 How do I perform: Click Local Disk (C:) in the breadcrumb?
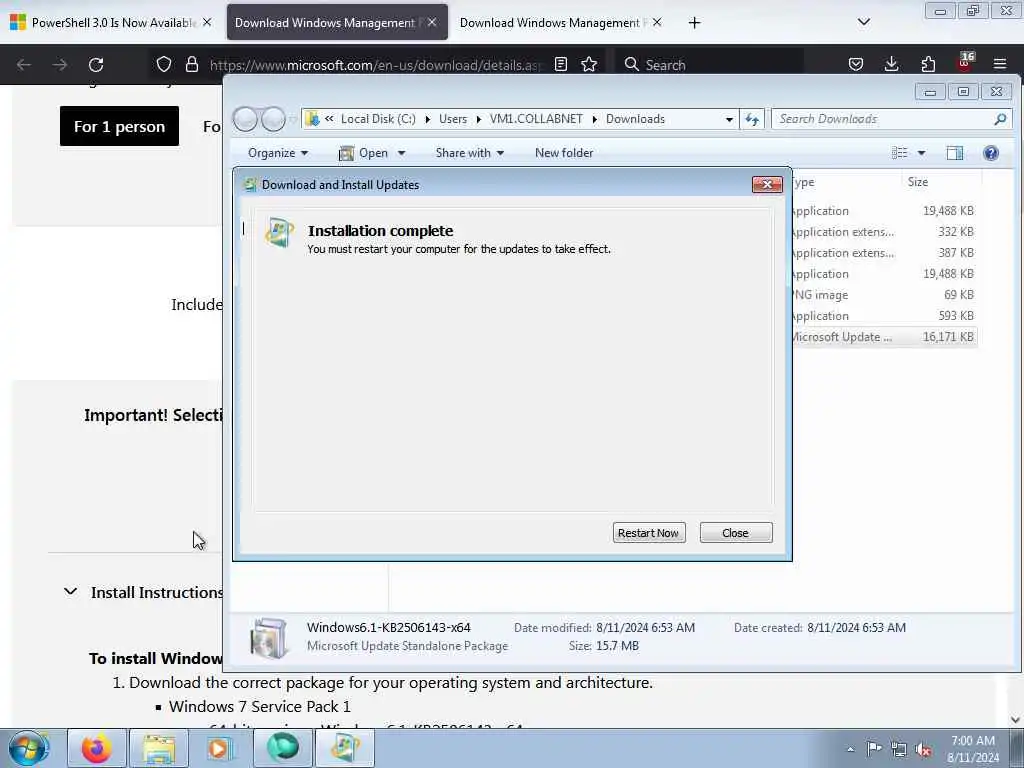378,119
